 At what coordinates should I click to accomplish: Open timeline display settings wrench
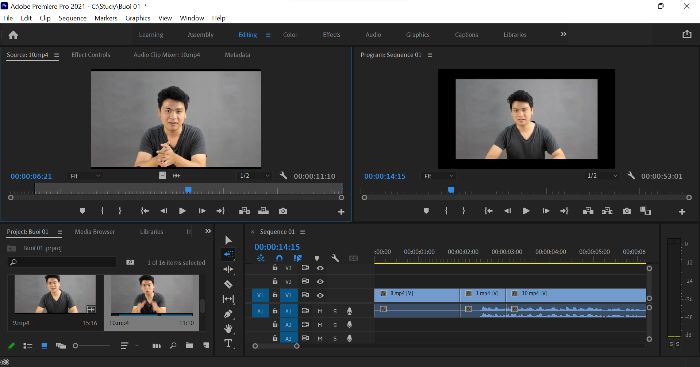335,258
